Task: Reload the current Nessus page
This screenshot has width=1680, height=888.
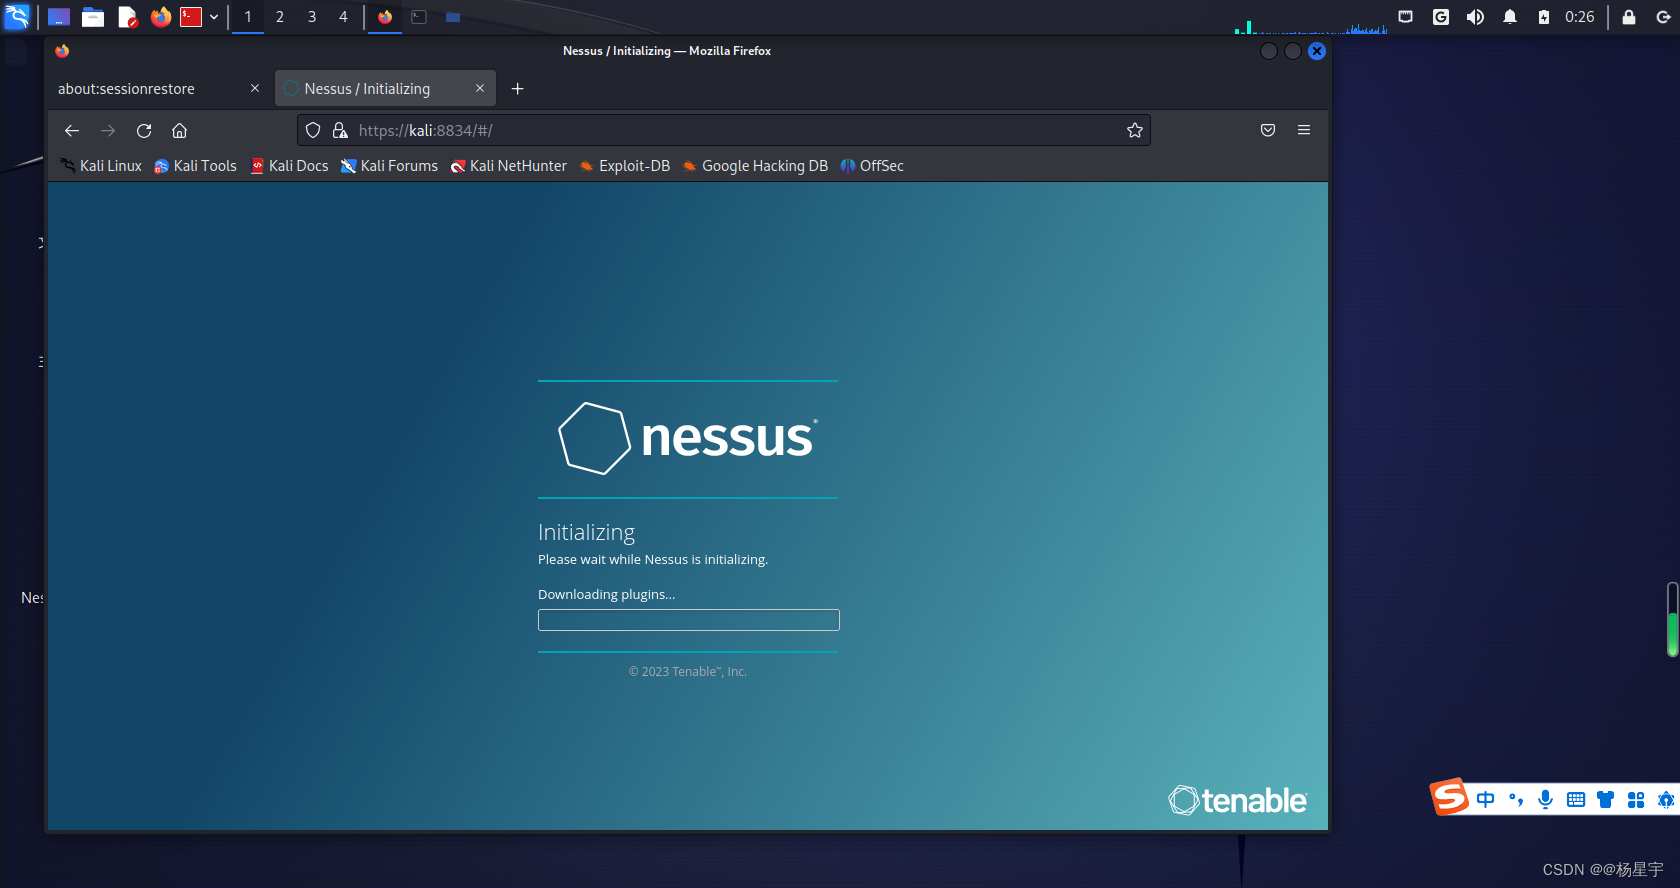Action: [144, 131]
